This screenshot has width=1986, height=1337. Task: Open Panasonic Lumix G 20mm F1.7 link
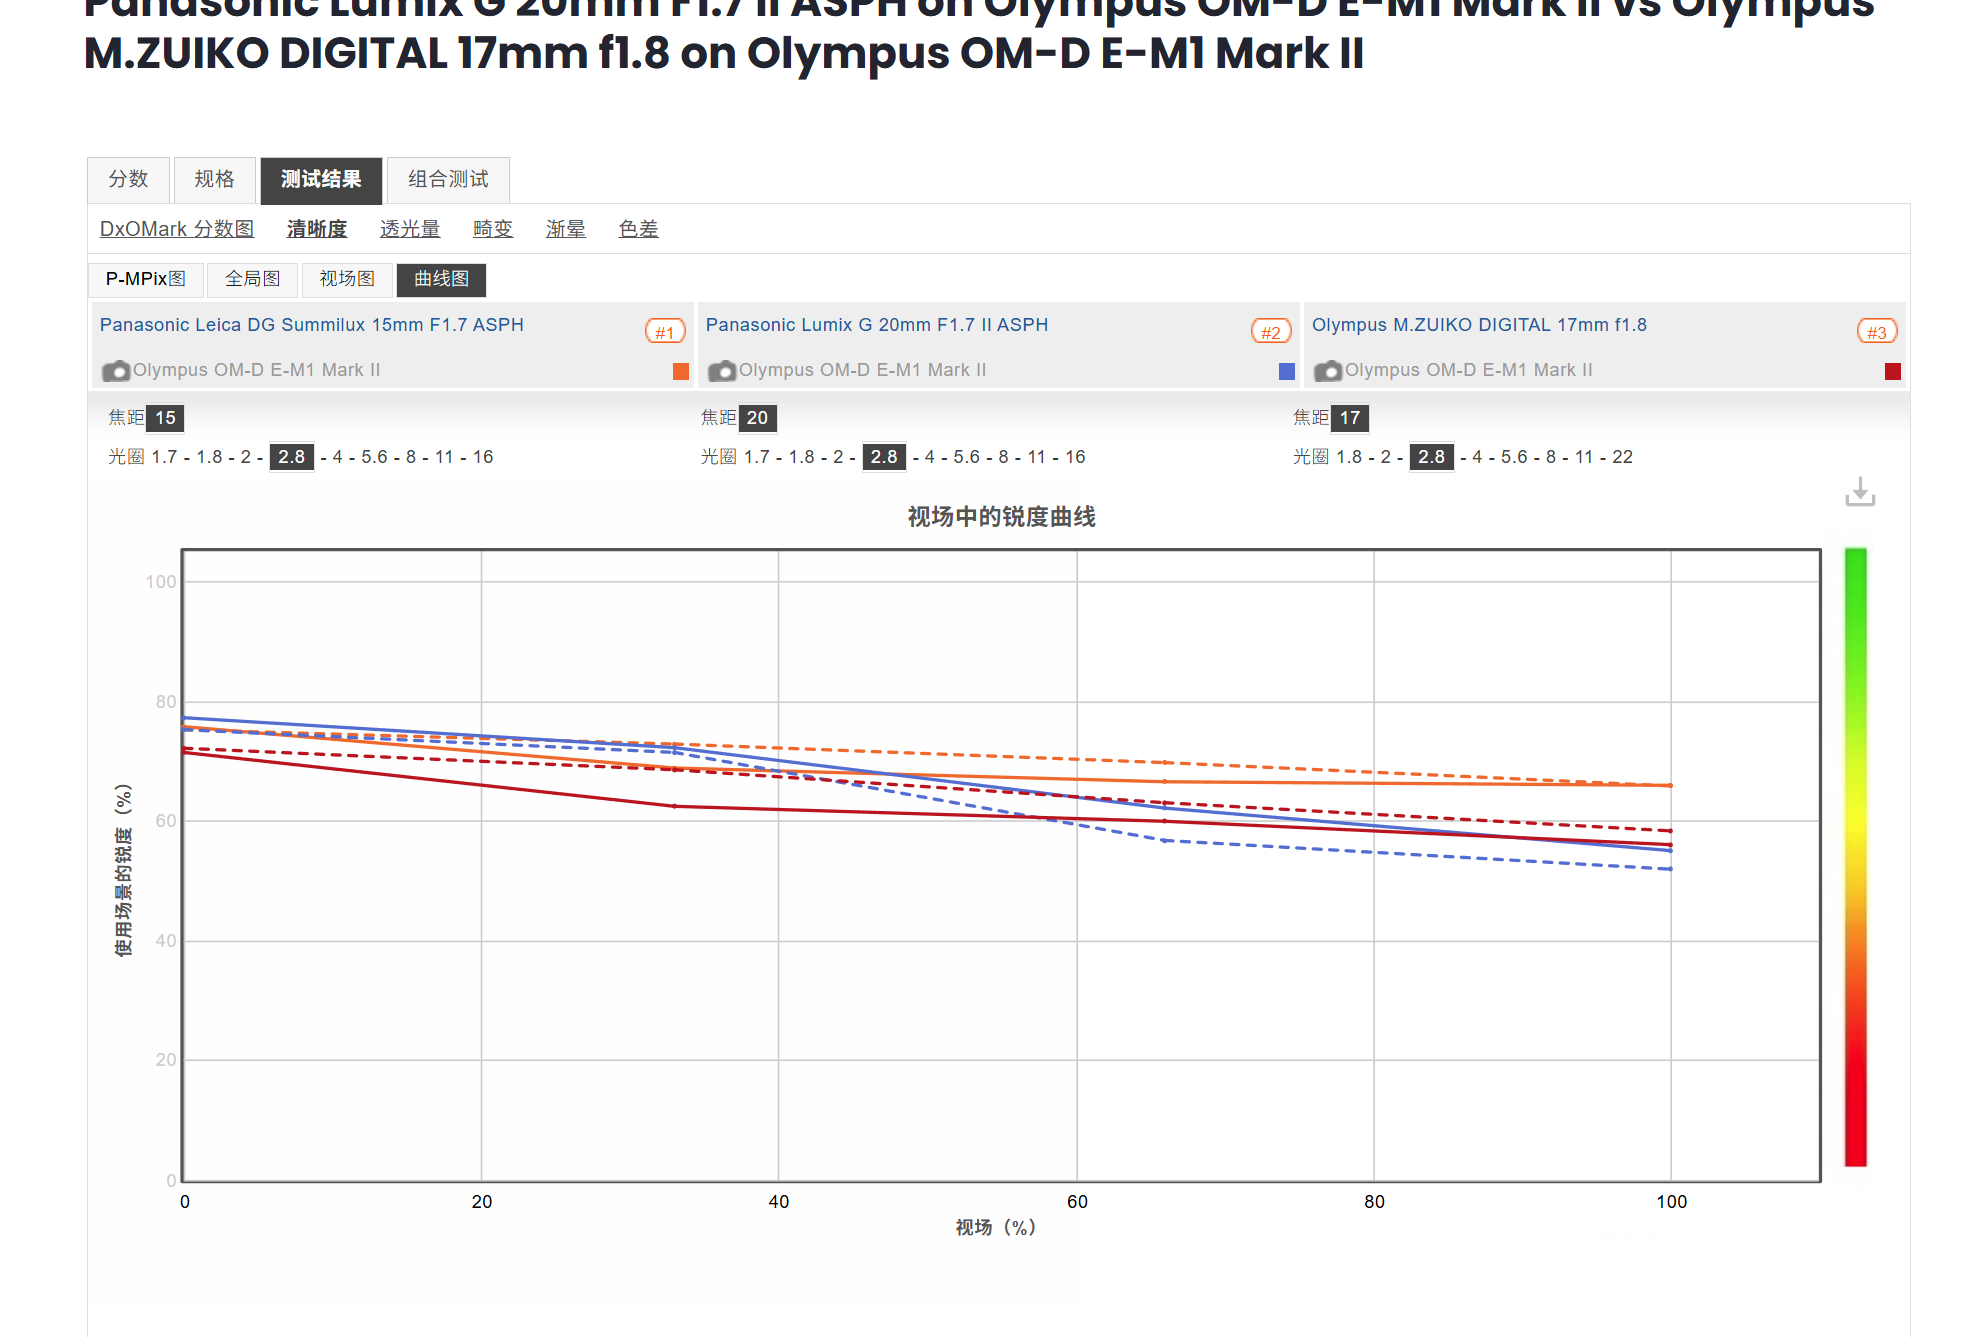coord(877,325)
